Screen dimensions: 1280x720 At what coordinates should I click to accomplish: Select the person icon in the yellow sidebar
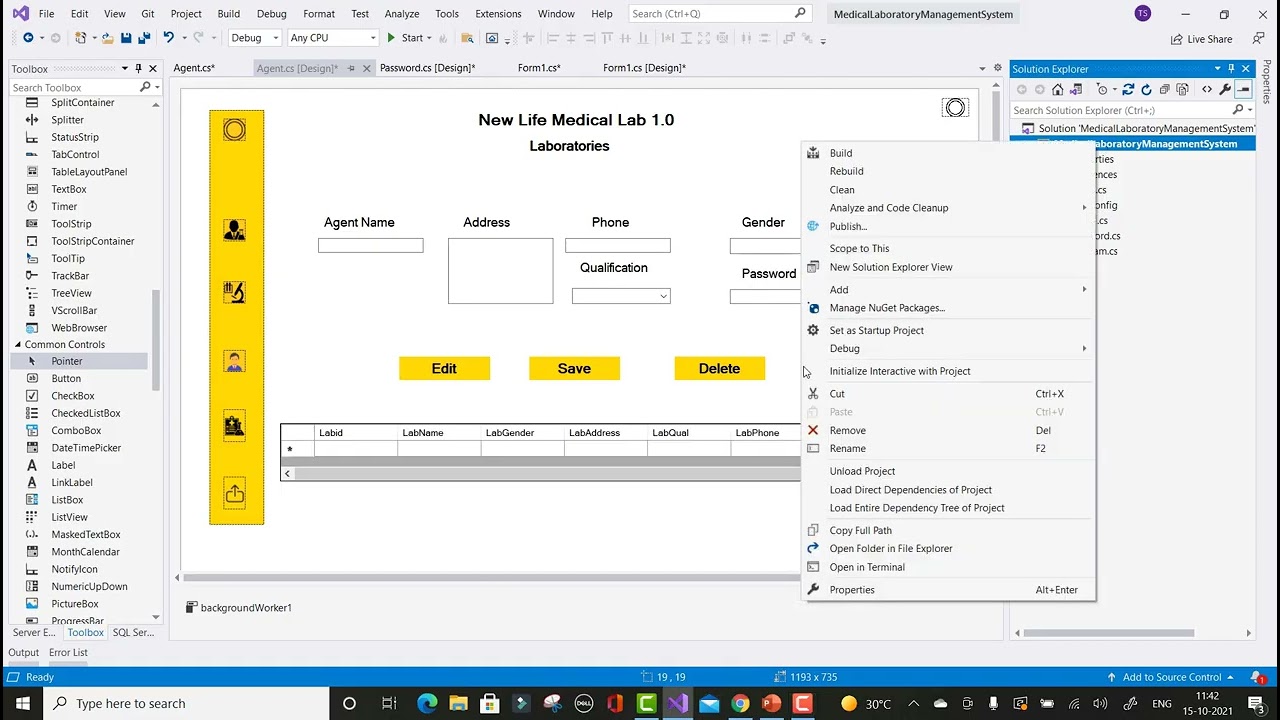coord(234,361)
